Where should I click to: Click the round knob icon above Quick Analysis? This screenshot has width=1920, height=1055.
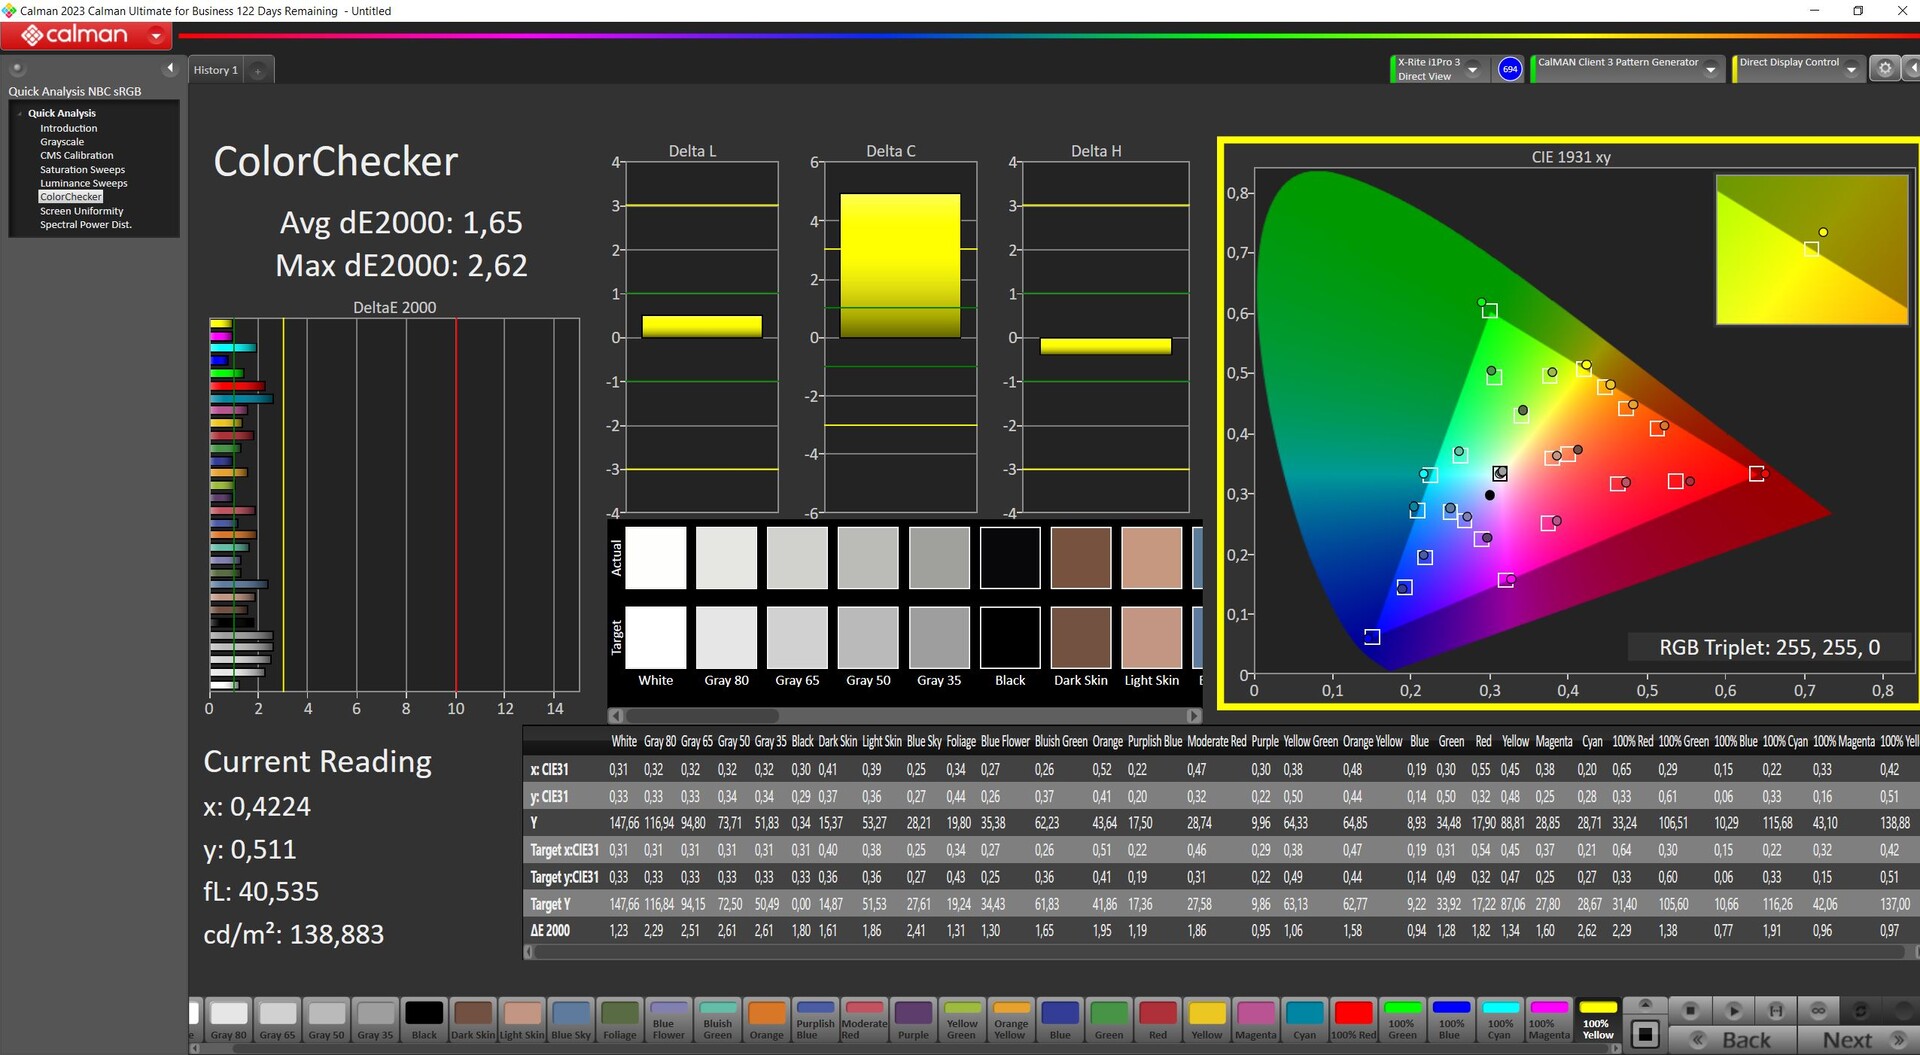point(17,69)
